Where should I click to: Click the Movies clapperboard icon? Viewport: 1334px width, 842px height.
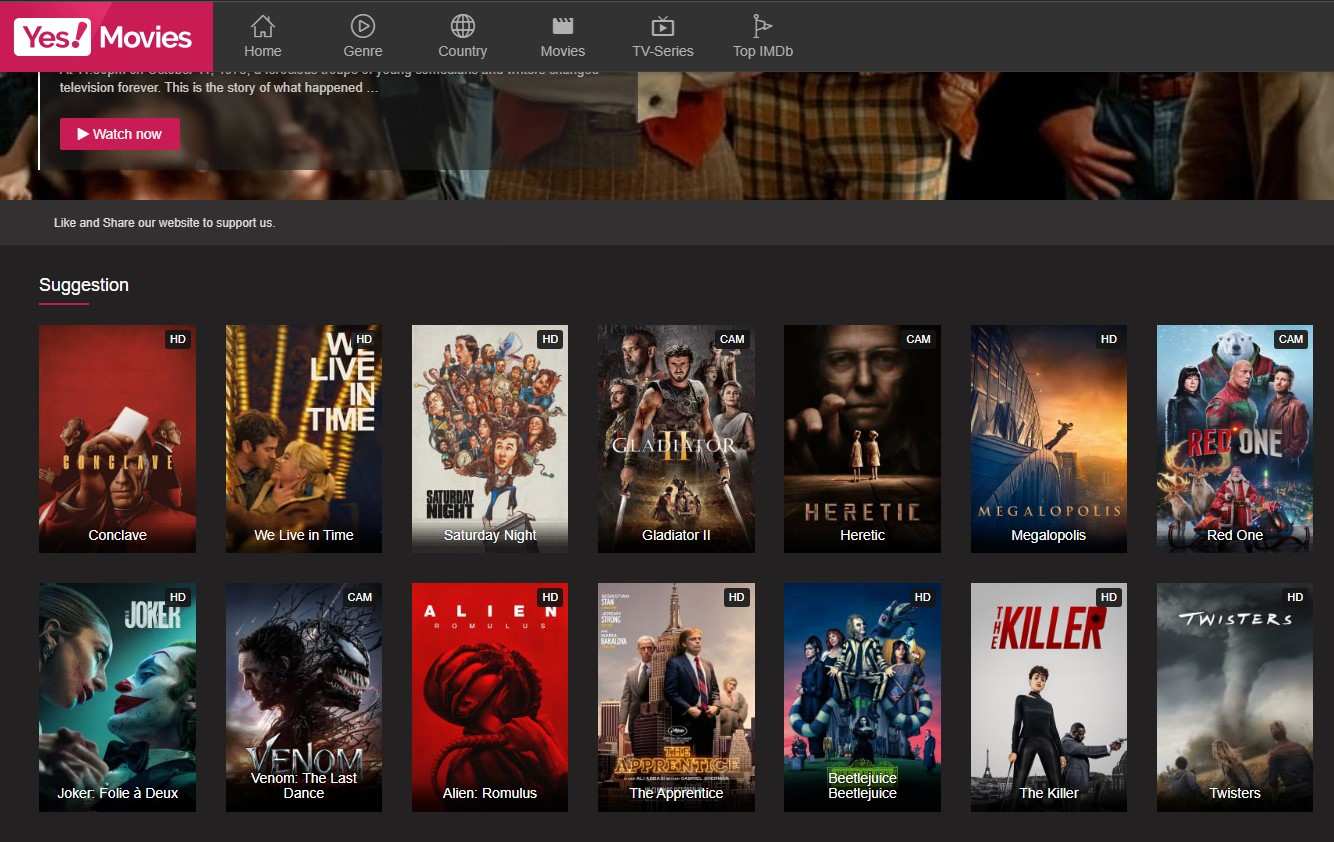[563, 26]
